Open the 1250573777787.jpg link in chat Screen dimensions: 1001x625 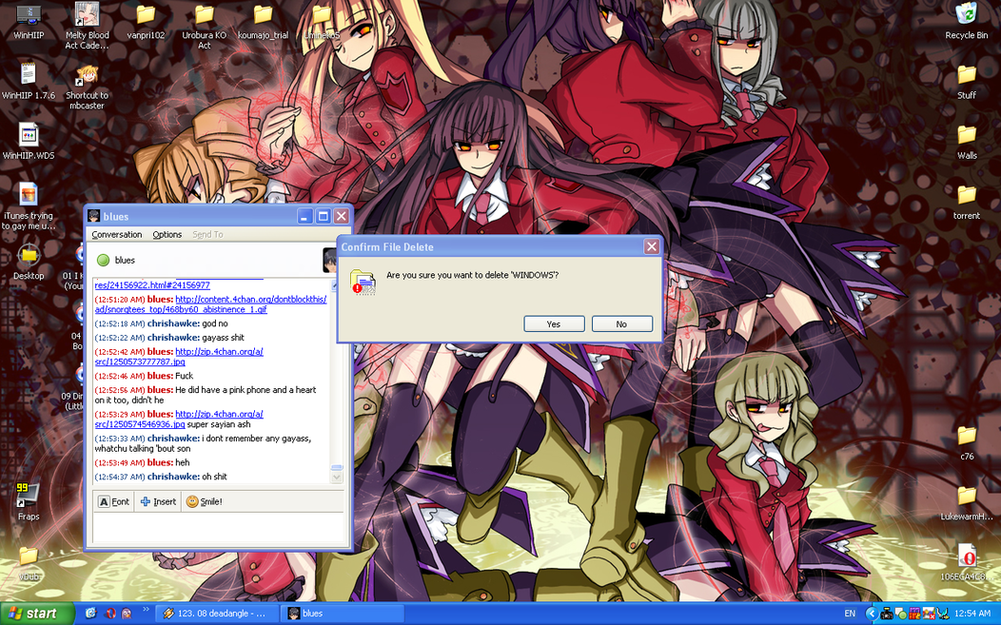pos(179,356)
